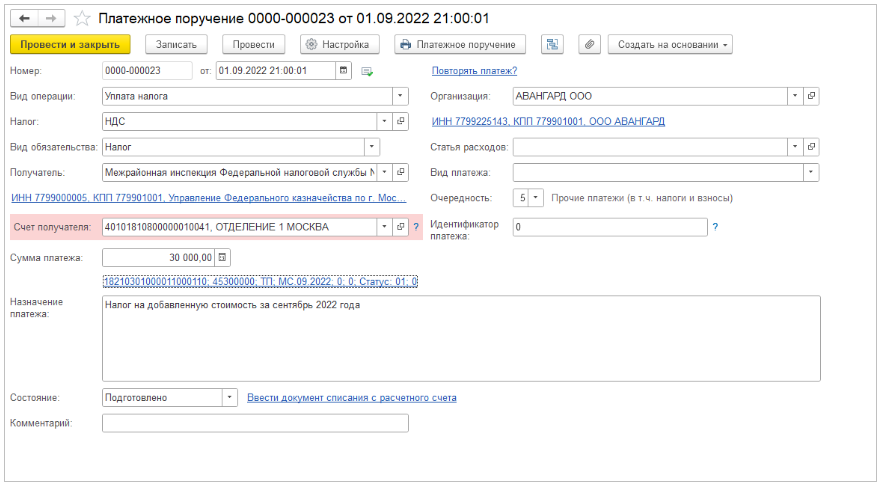Image resolution: width=882 pixels, height=489 pixels.
Task: Open document postings and movements icon
Action: (x=552, y=44)
